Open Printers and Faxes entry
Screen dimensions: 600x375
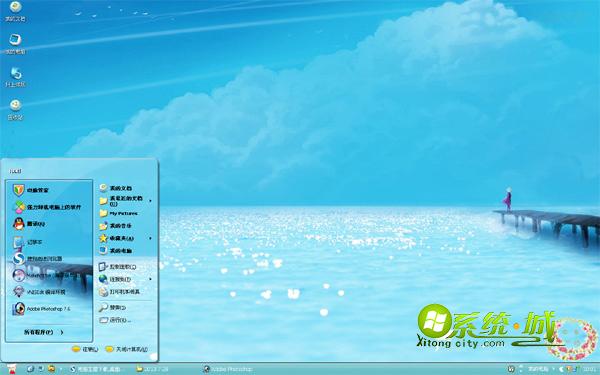click(x=119, y=292)
